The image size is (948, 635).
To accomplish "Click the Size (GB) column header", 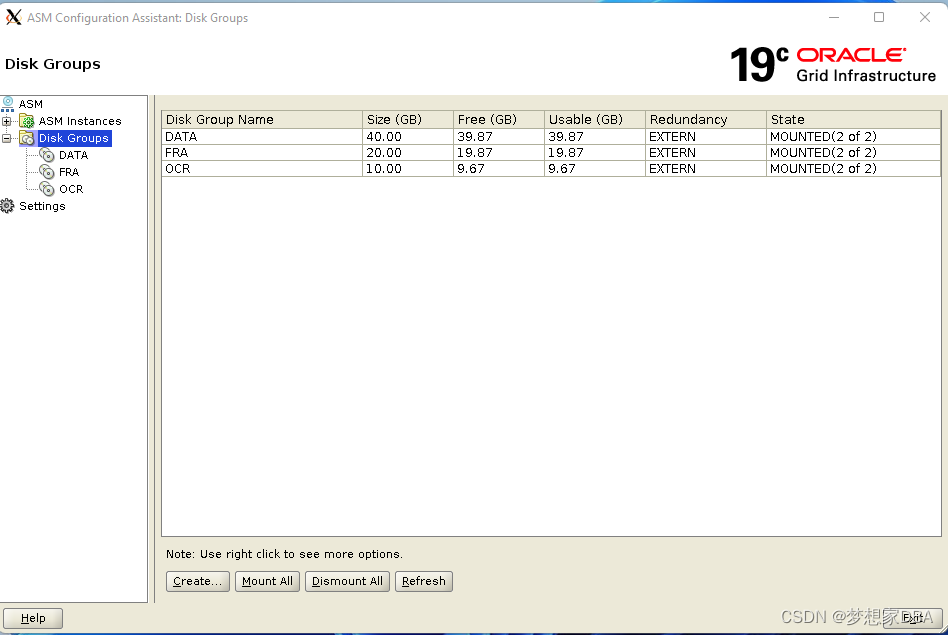I will point(408,119).
